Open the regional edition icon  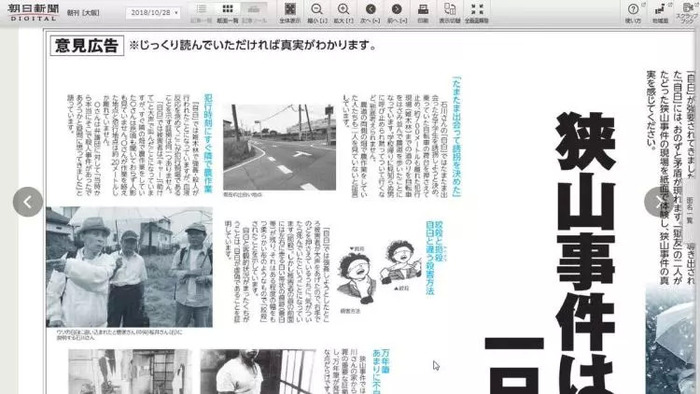click(660, 12)
